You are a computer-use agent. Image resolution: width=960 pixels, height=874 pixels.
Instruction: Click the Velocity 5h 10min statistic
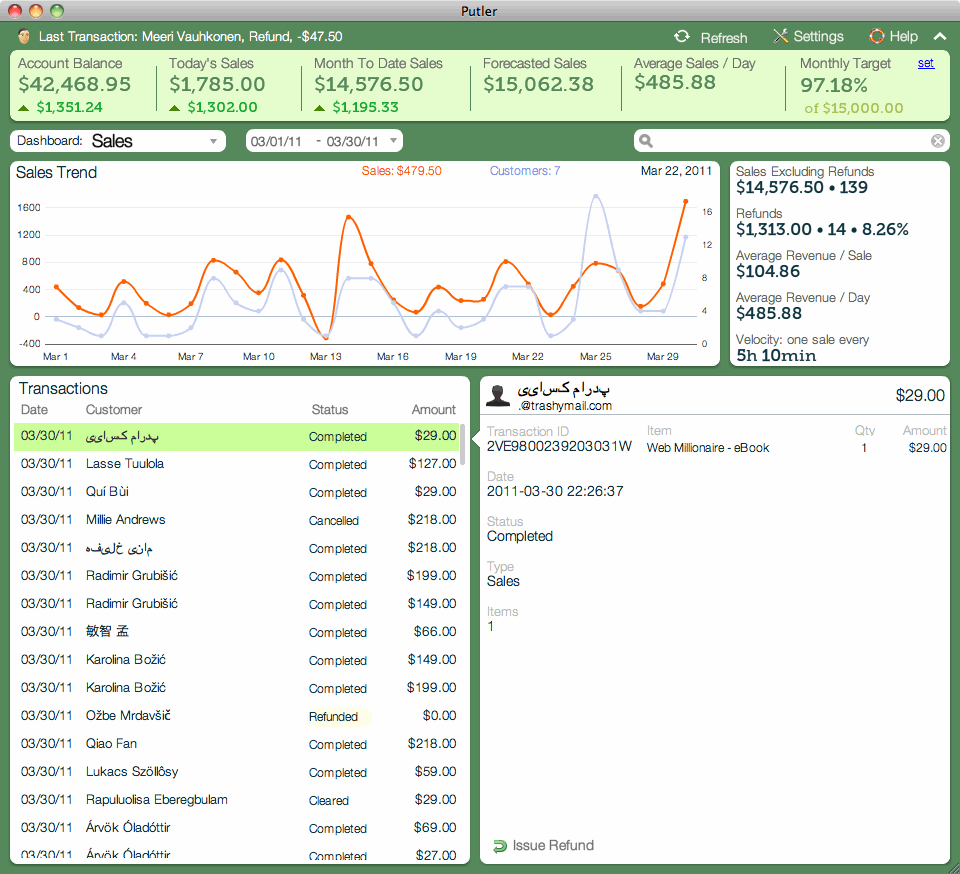click(x=776, y=356)
